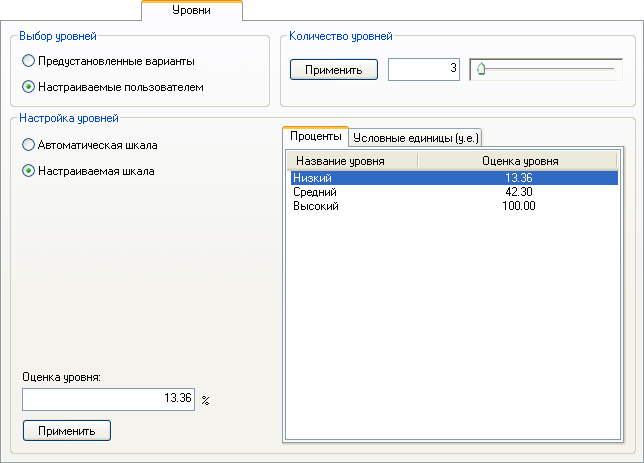Select Настраиваемые пользователем radio button
Viewport: 644px width, 463px height.
(x=113, y=87)
